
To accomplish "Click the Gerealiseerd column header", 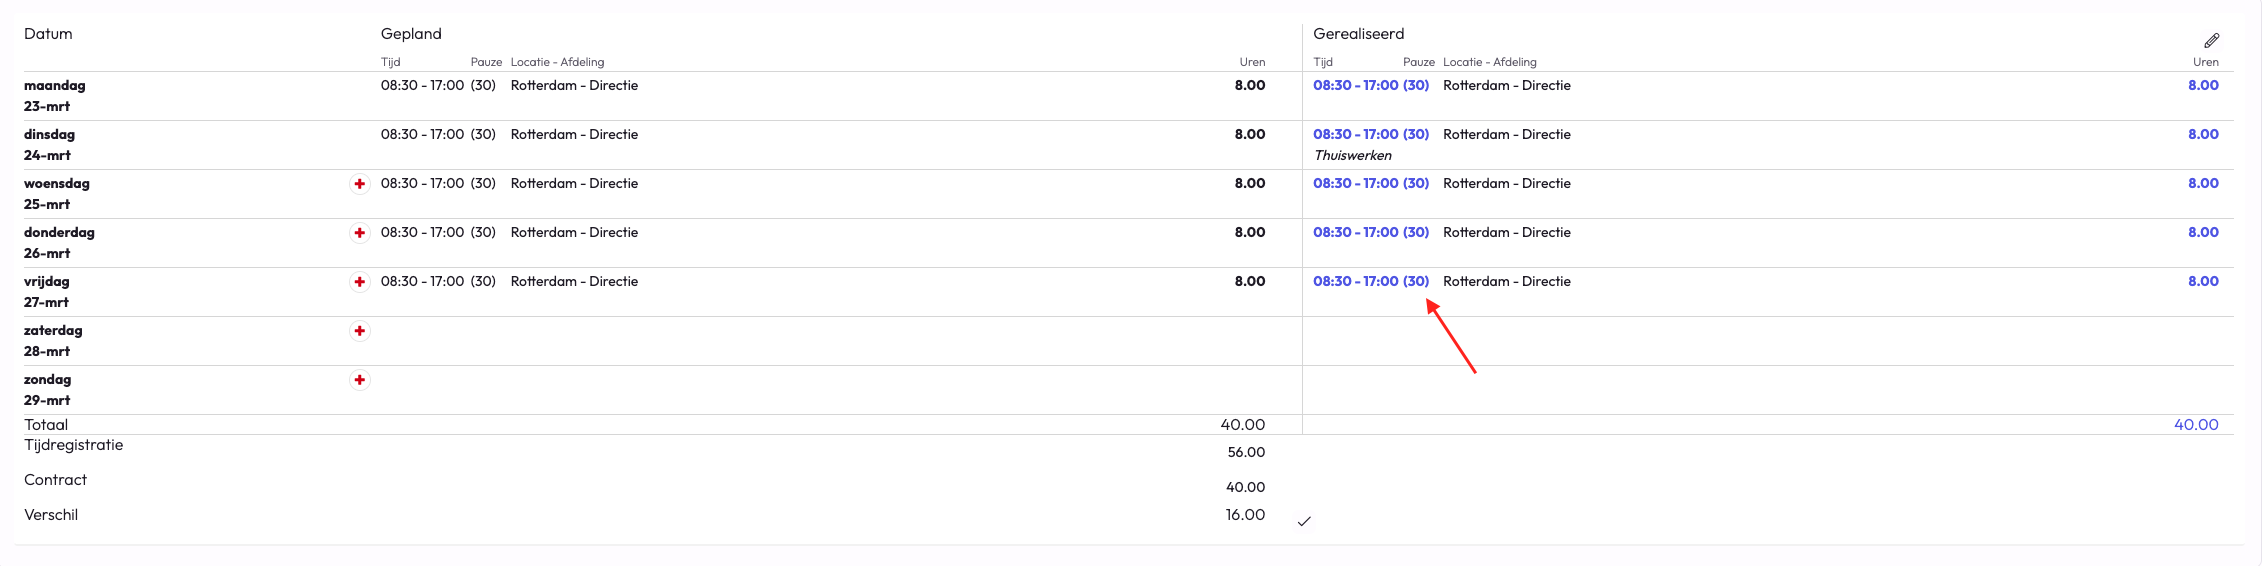I will [x=1358, y=34].
